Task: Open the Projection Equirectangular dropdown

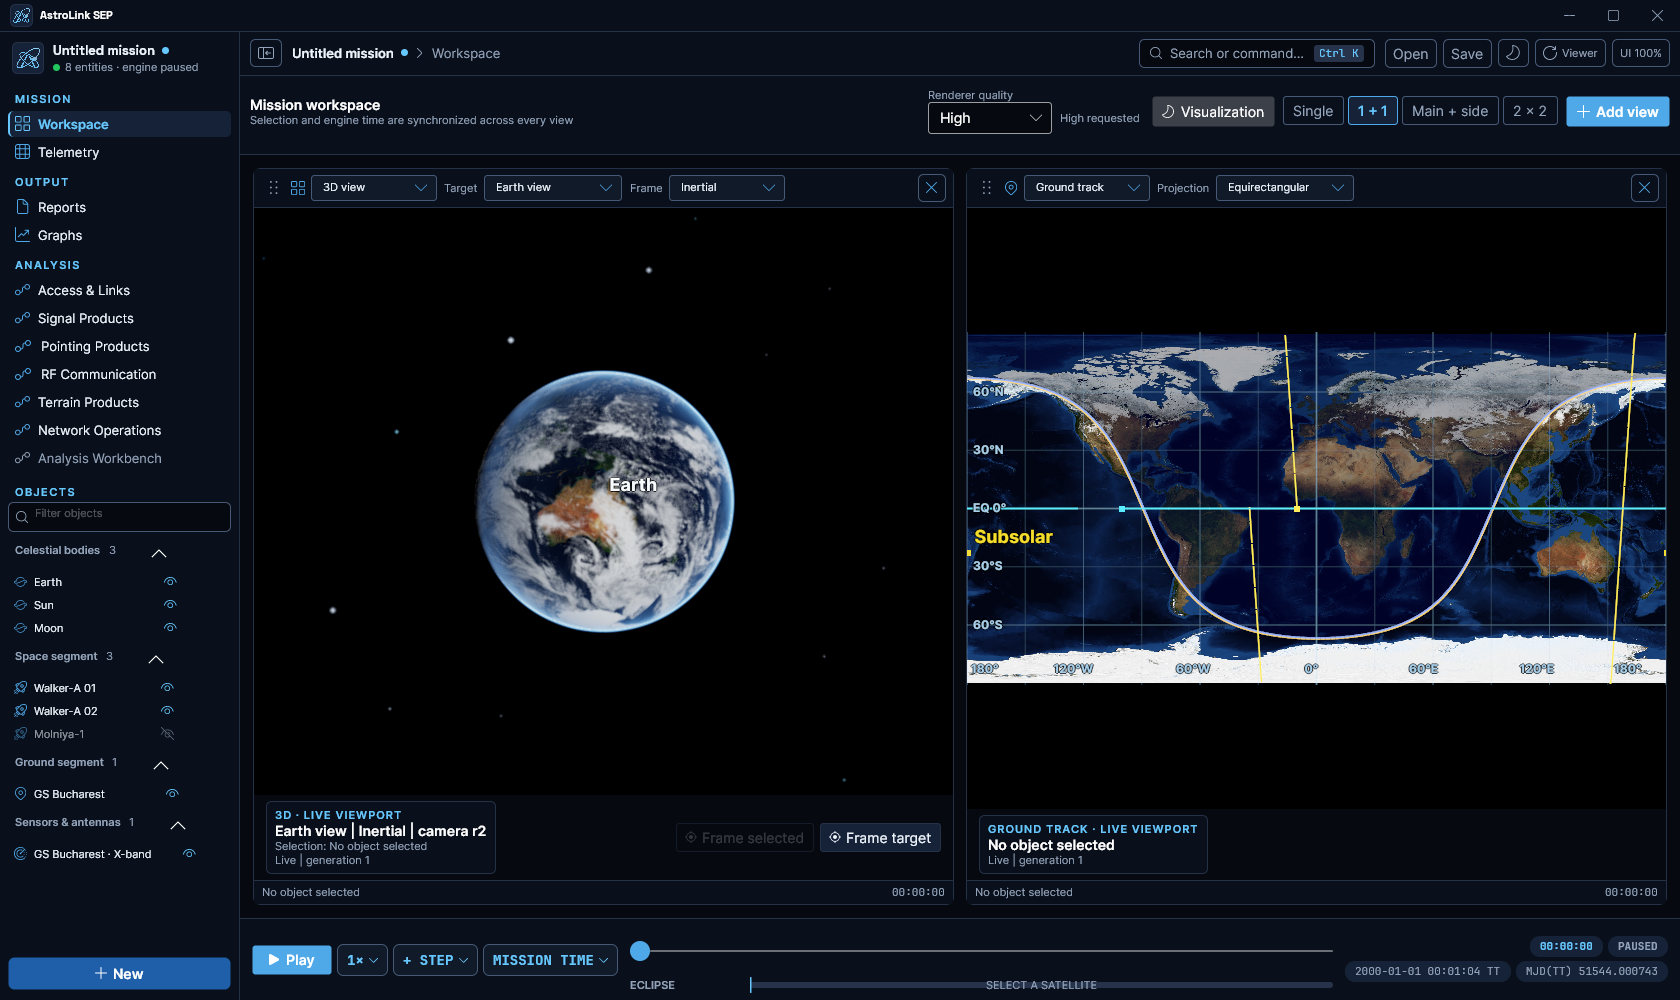Action: [1285, 188]
